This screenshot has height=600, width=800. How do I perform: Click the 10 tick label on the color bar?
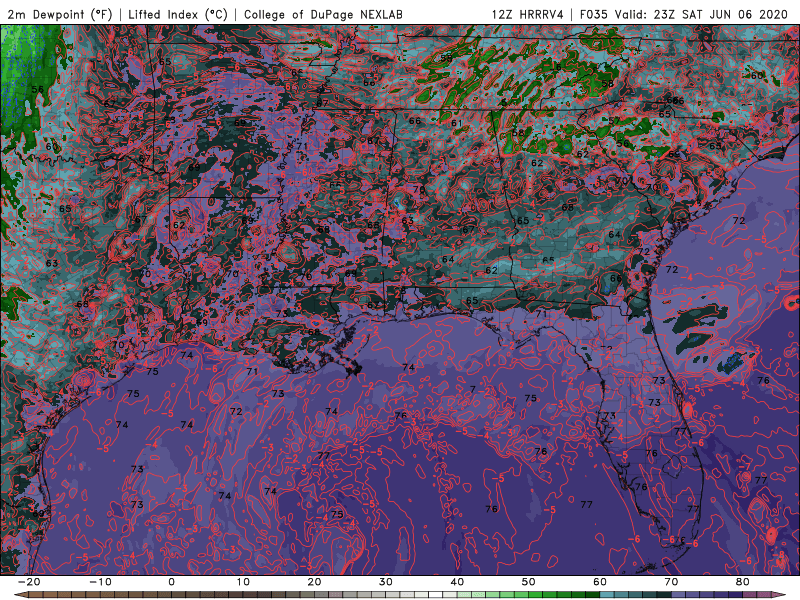coord(243,582)
